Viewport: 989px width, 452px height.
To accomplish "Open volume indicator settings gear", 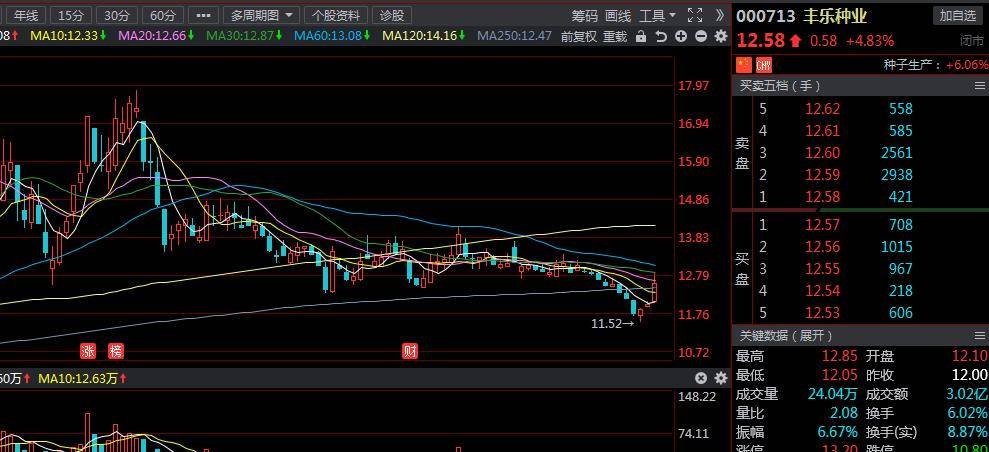I will coord(720,378).
